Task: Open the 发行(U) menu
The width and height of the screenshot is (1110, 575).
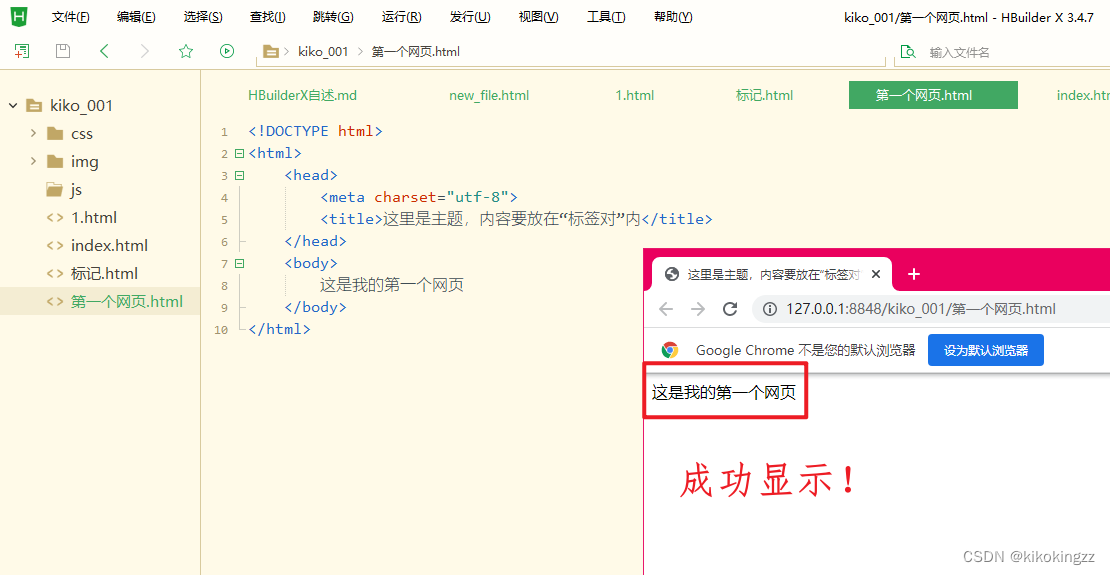Action: tap(470, 17)
